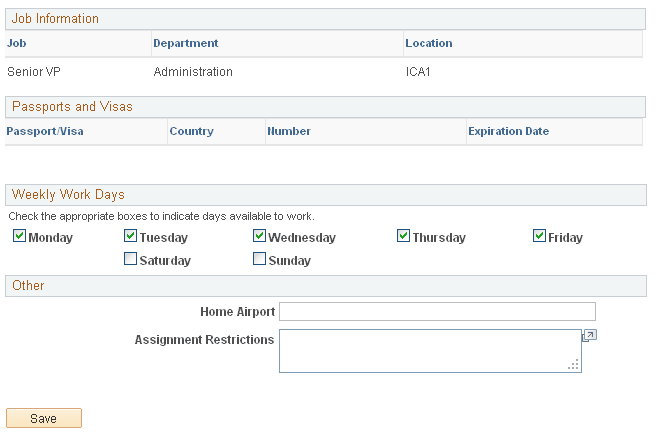Screen dimensions: 668x436
Task: Click the Save button
Action: 44,418
